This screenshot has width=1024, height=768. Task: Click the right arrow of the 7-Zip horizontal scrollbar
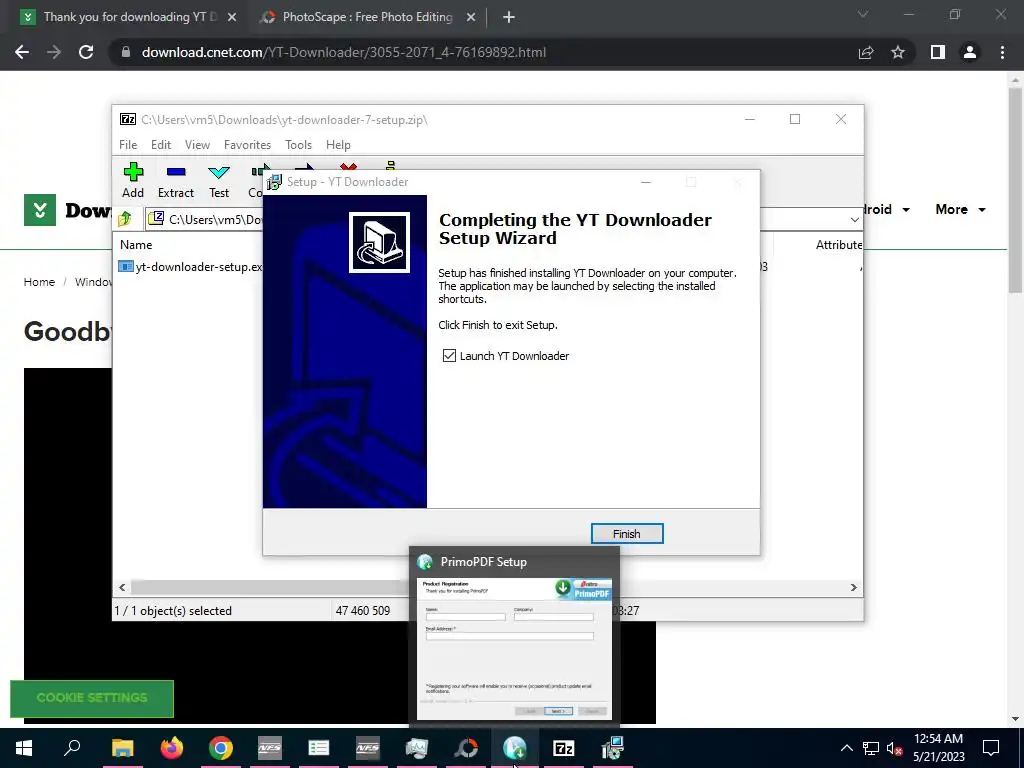tap(853, 587)
